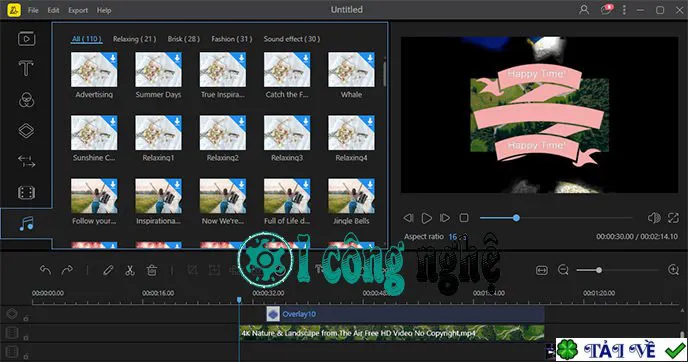The height and width of the screenshot is (362, 688).
Task: Toggle the lock on the overlay track
Action: pyautogui.click(x=26, y=318)
